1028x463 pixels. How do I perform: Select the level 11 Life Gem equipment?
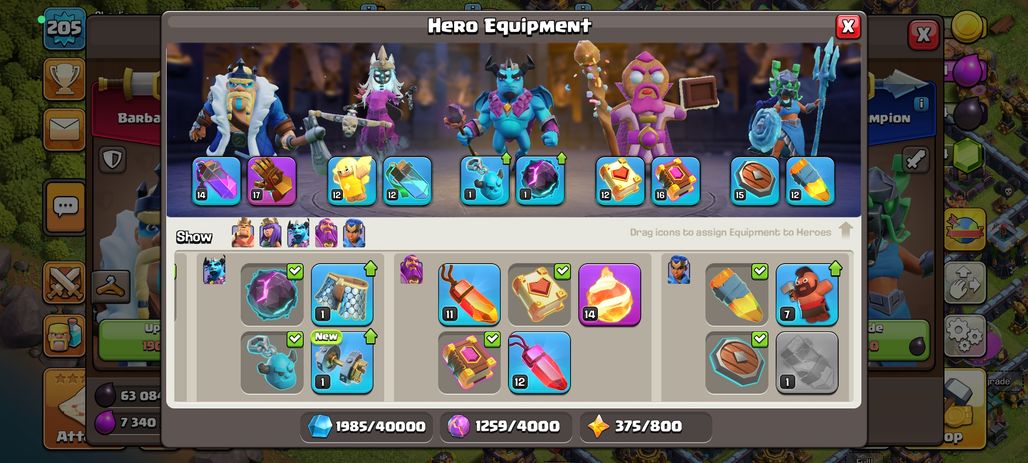(x=469, y=294)
